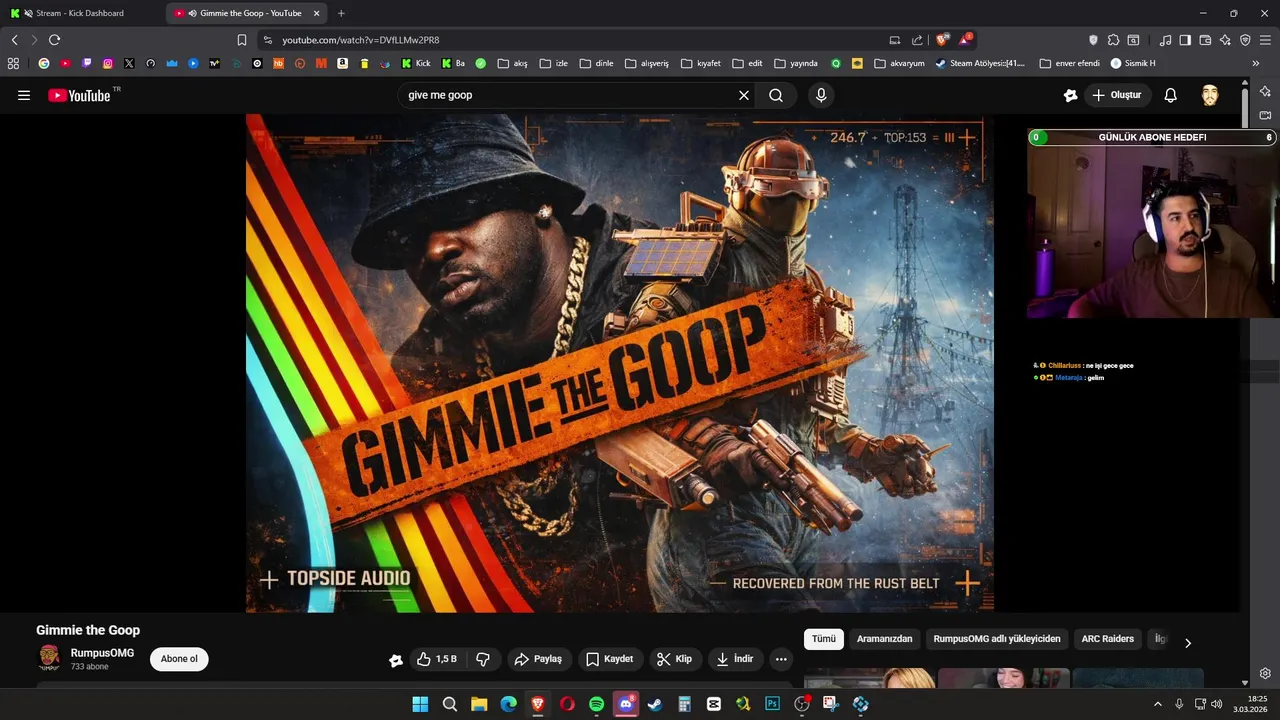
Task: Expand the edit bookmarks folder
Action: (747, 63)
